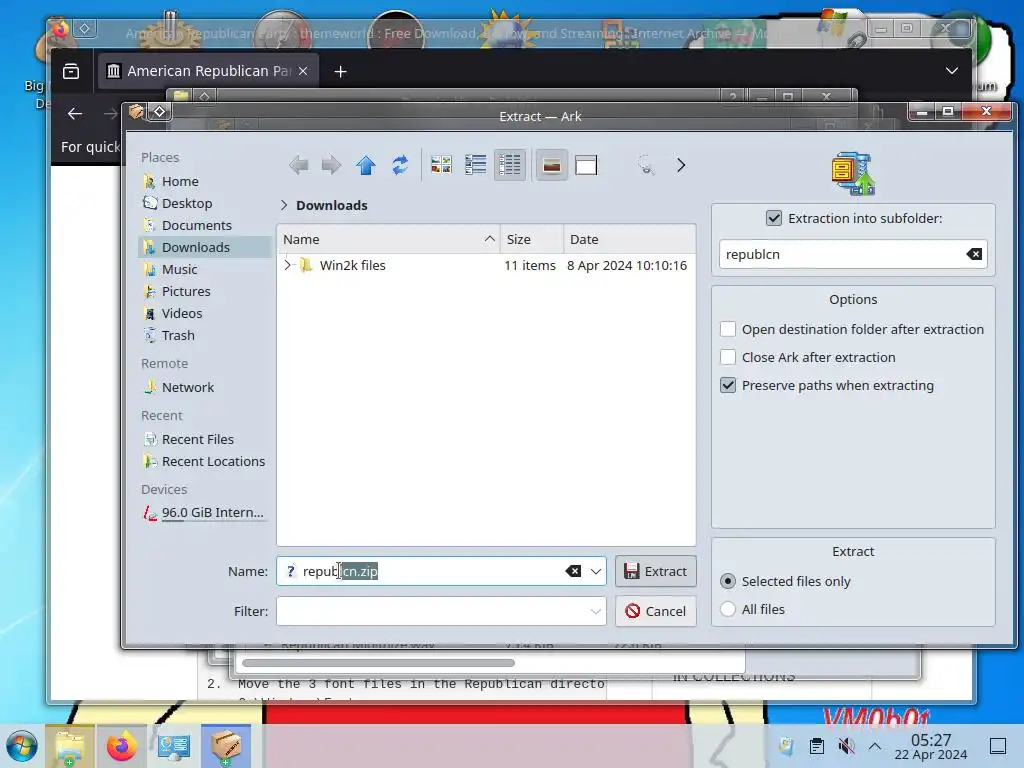Open a new Firefox tab
The image size is (1024, 768).
click(340, 71)
